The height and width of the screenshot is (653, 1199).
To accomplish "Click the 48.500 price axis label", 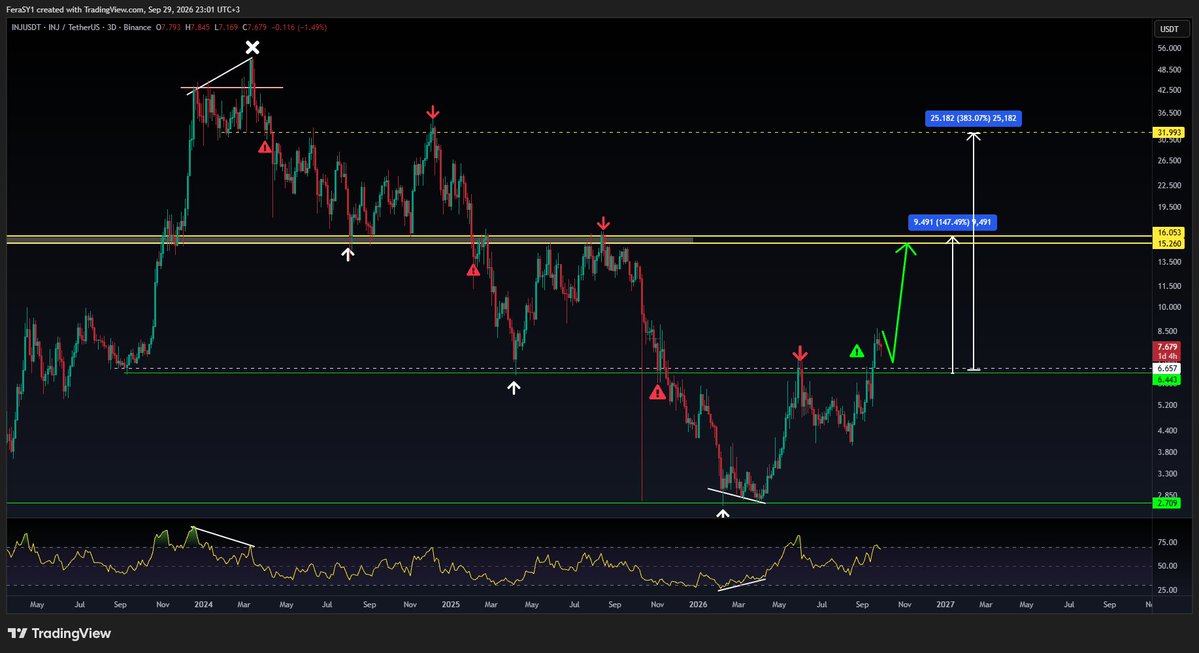I will [x=1169, y=70].
